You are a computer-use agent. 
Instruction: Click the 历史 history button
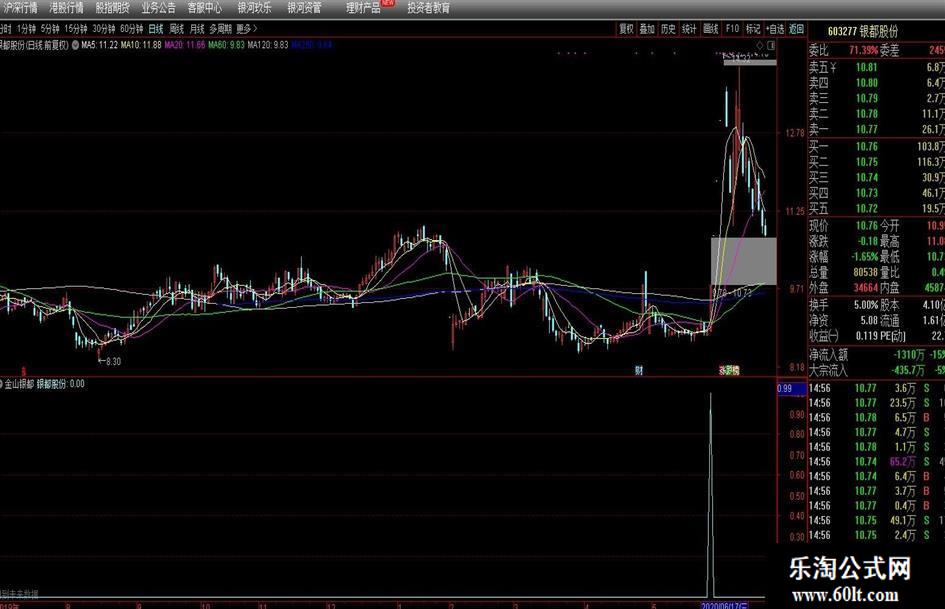tap(668, 28)
